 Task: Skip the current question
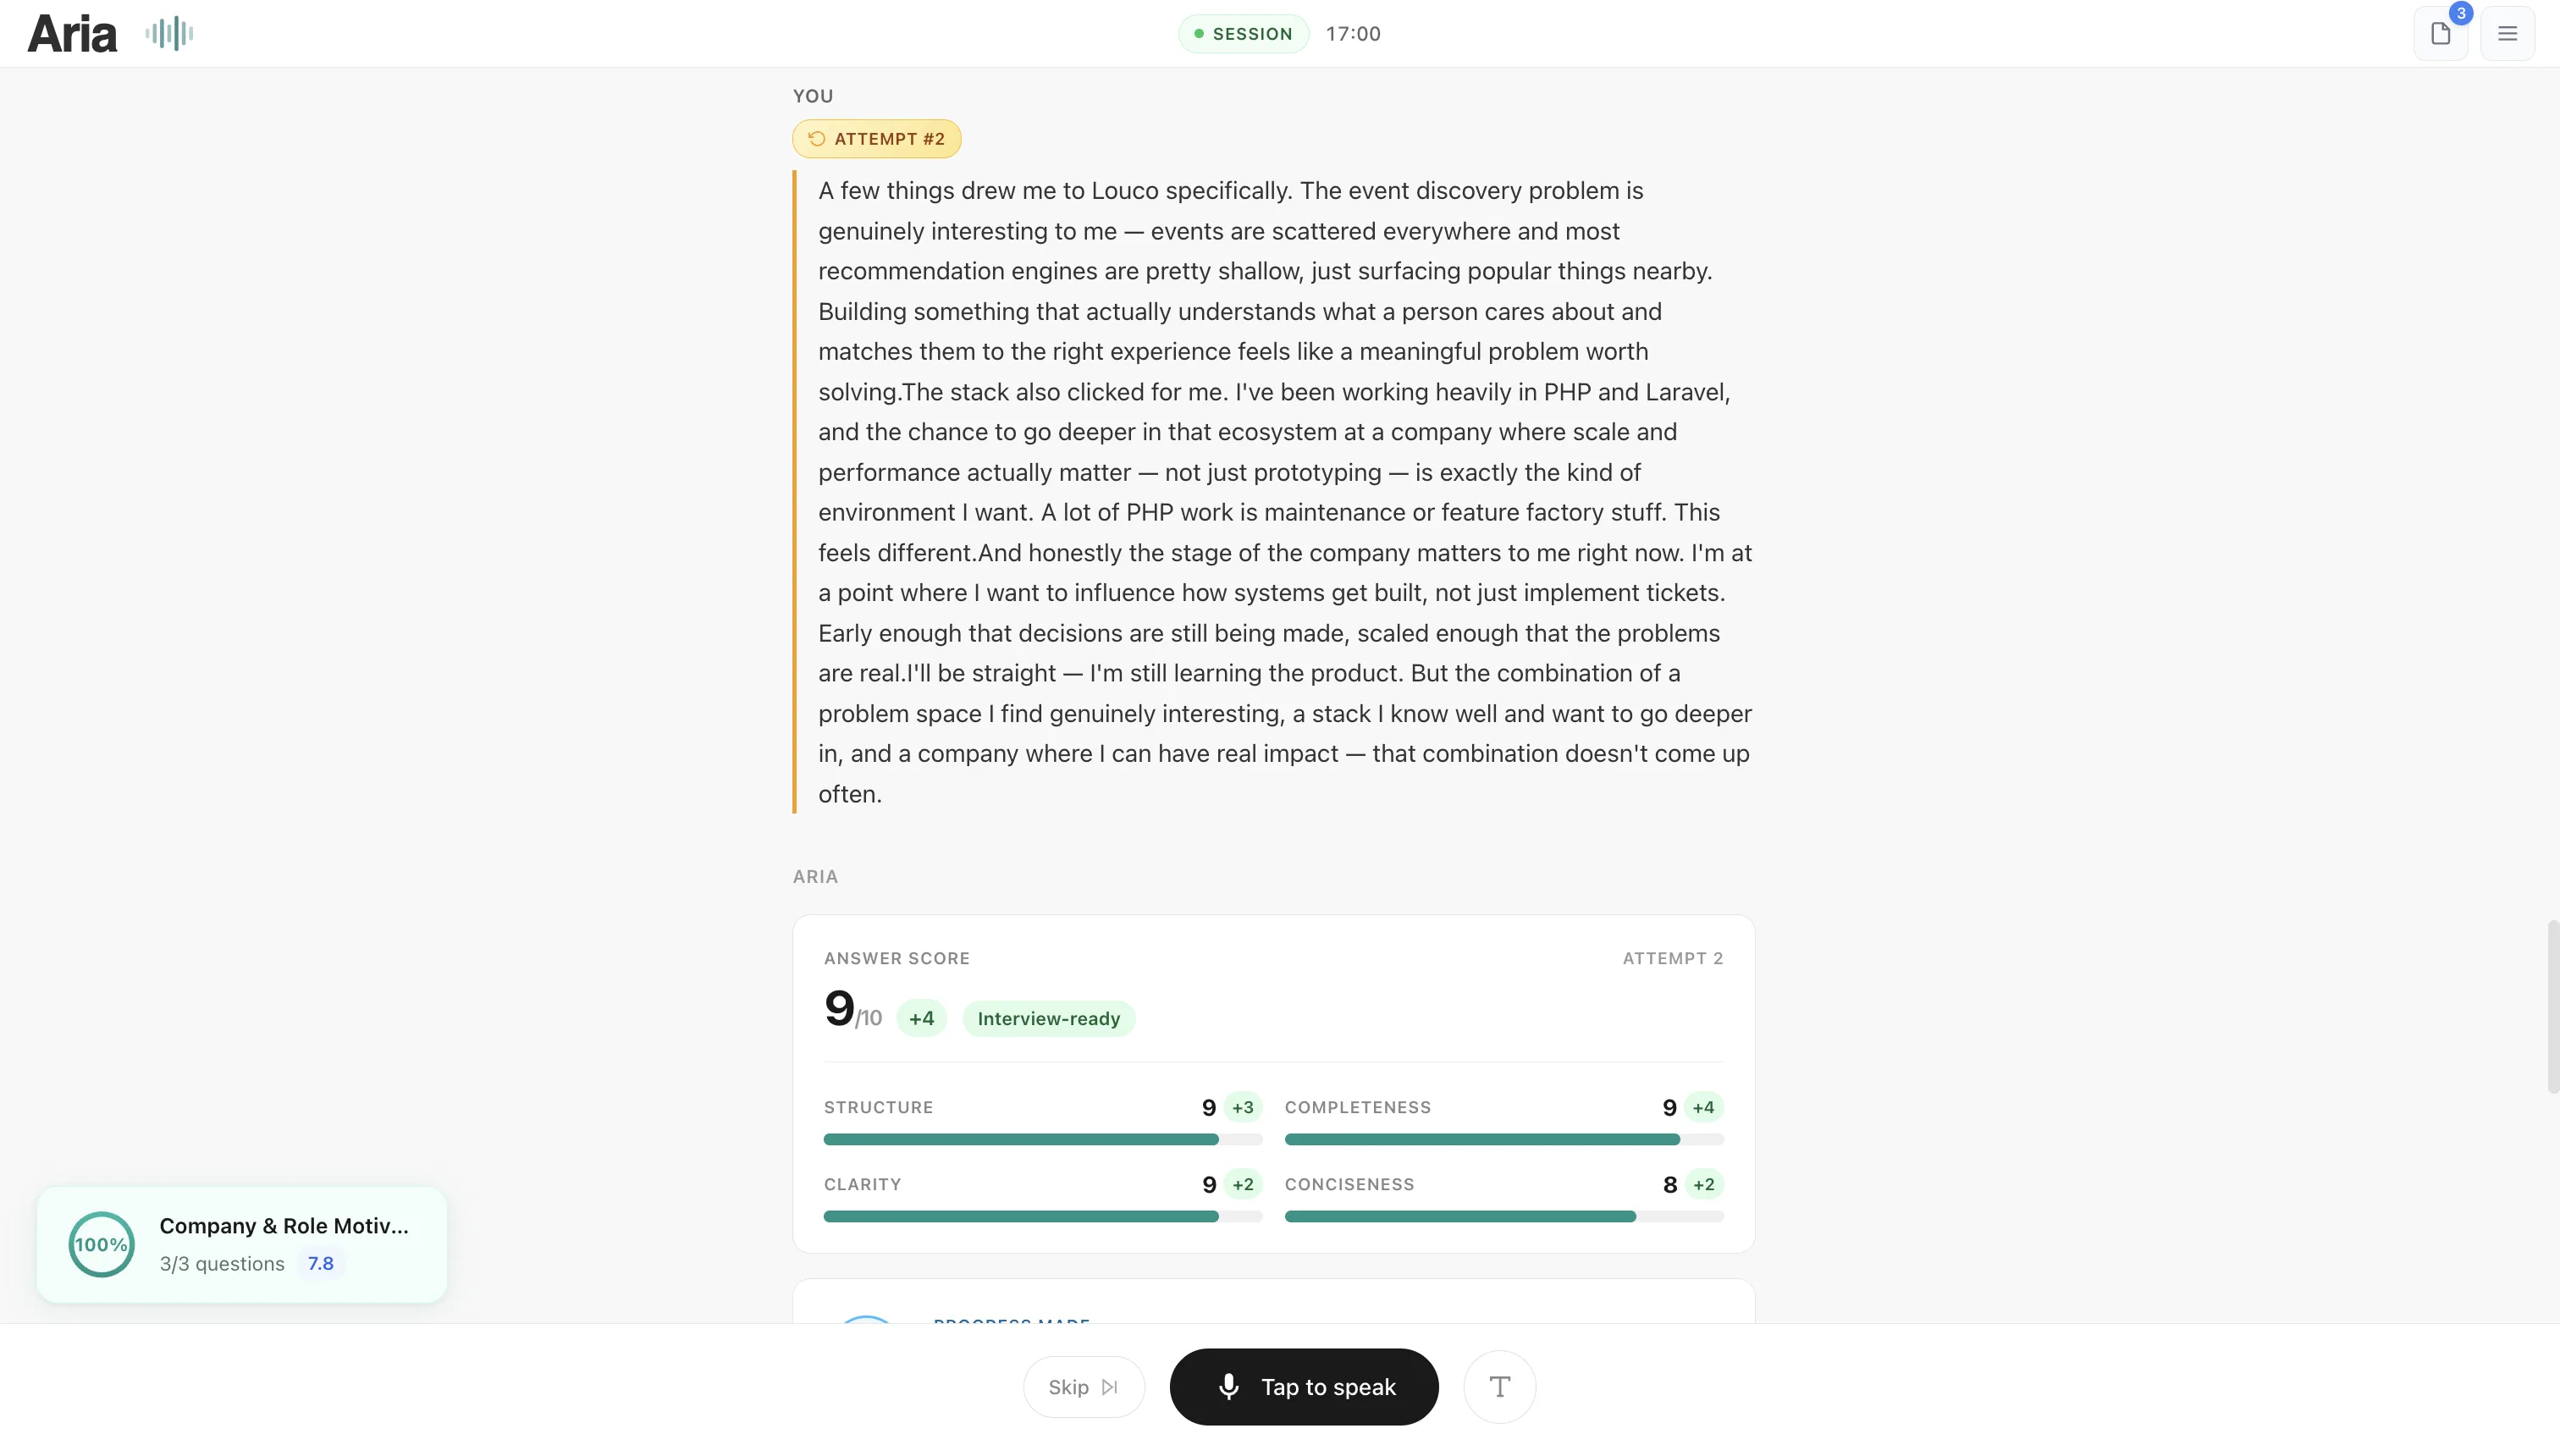tap(1083, 1386)
